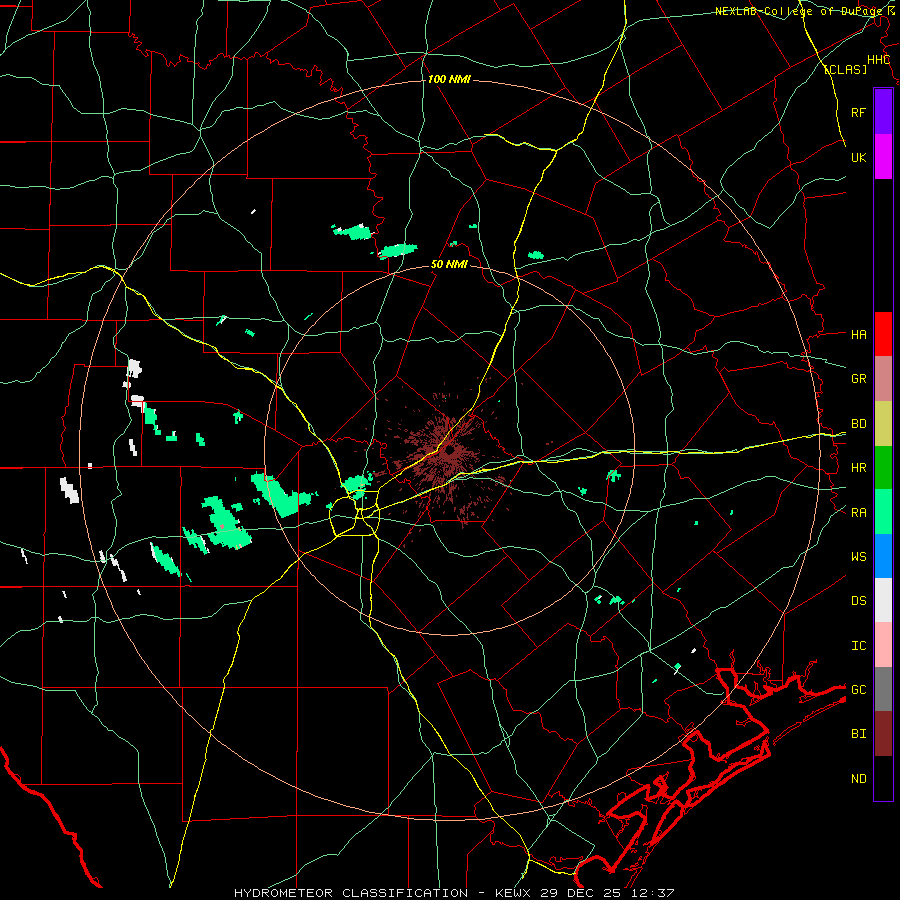Click the RA legend label
The width and height of the screenshot is (900, 900).
click(858, 512)
